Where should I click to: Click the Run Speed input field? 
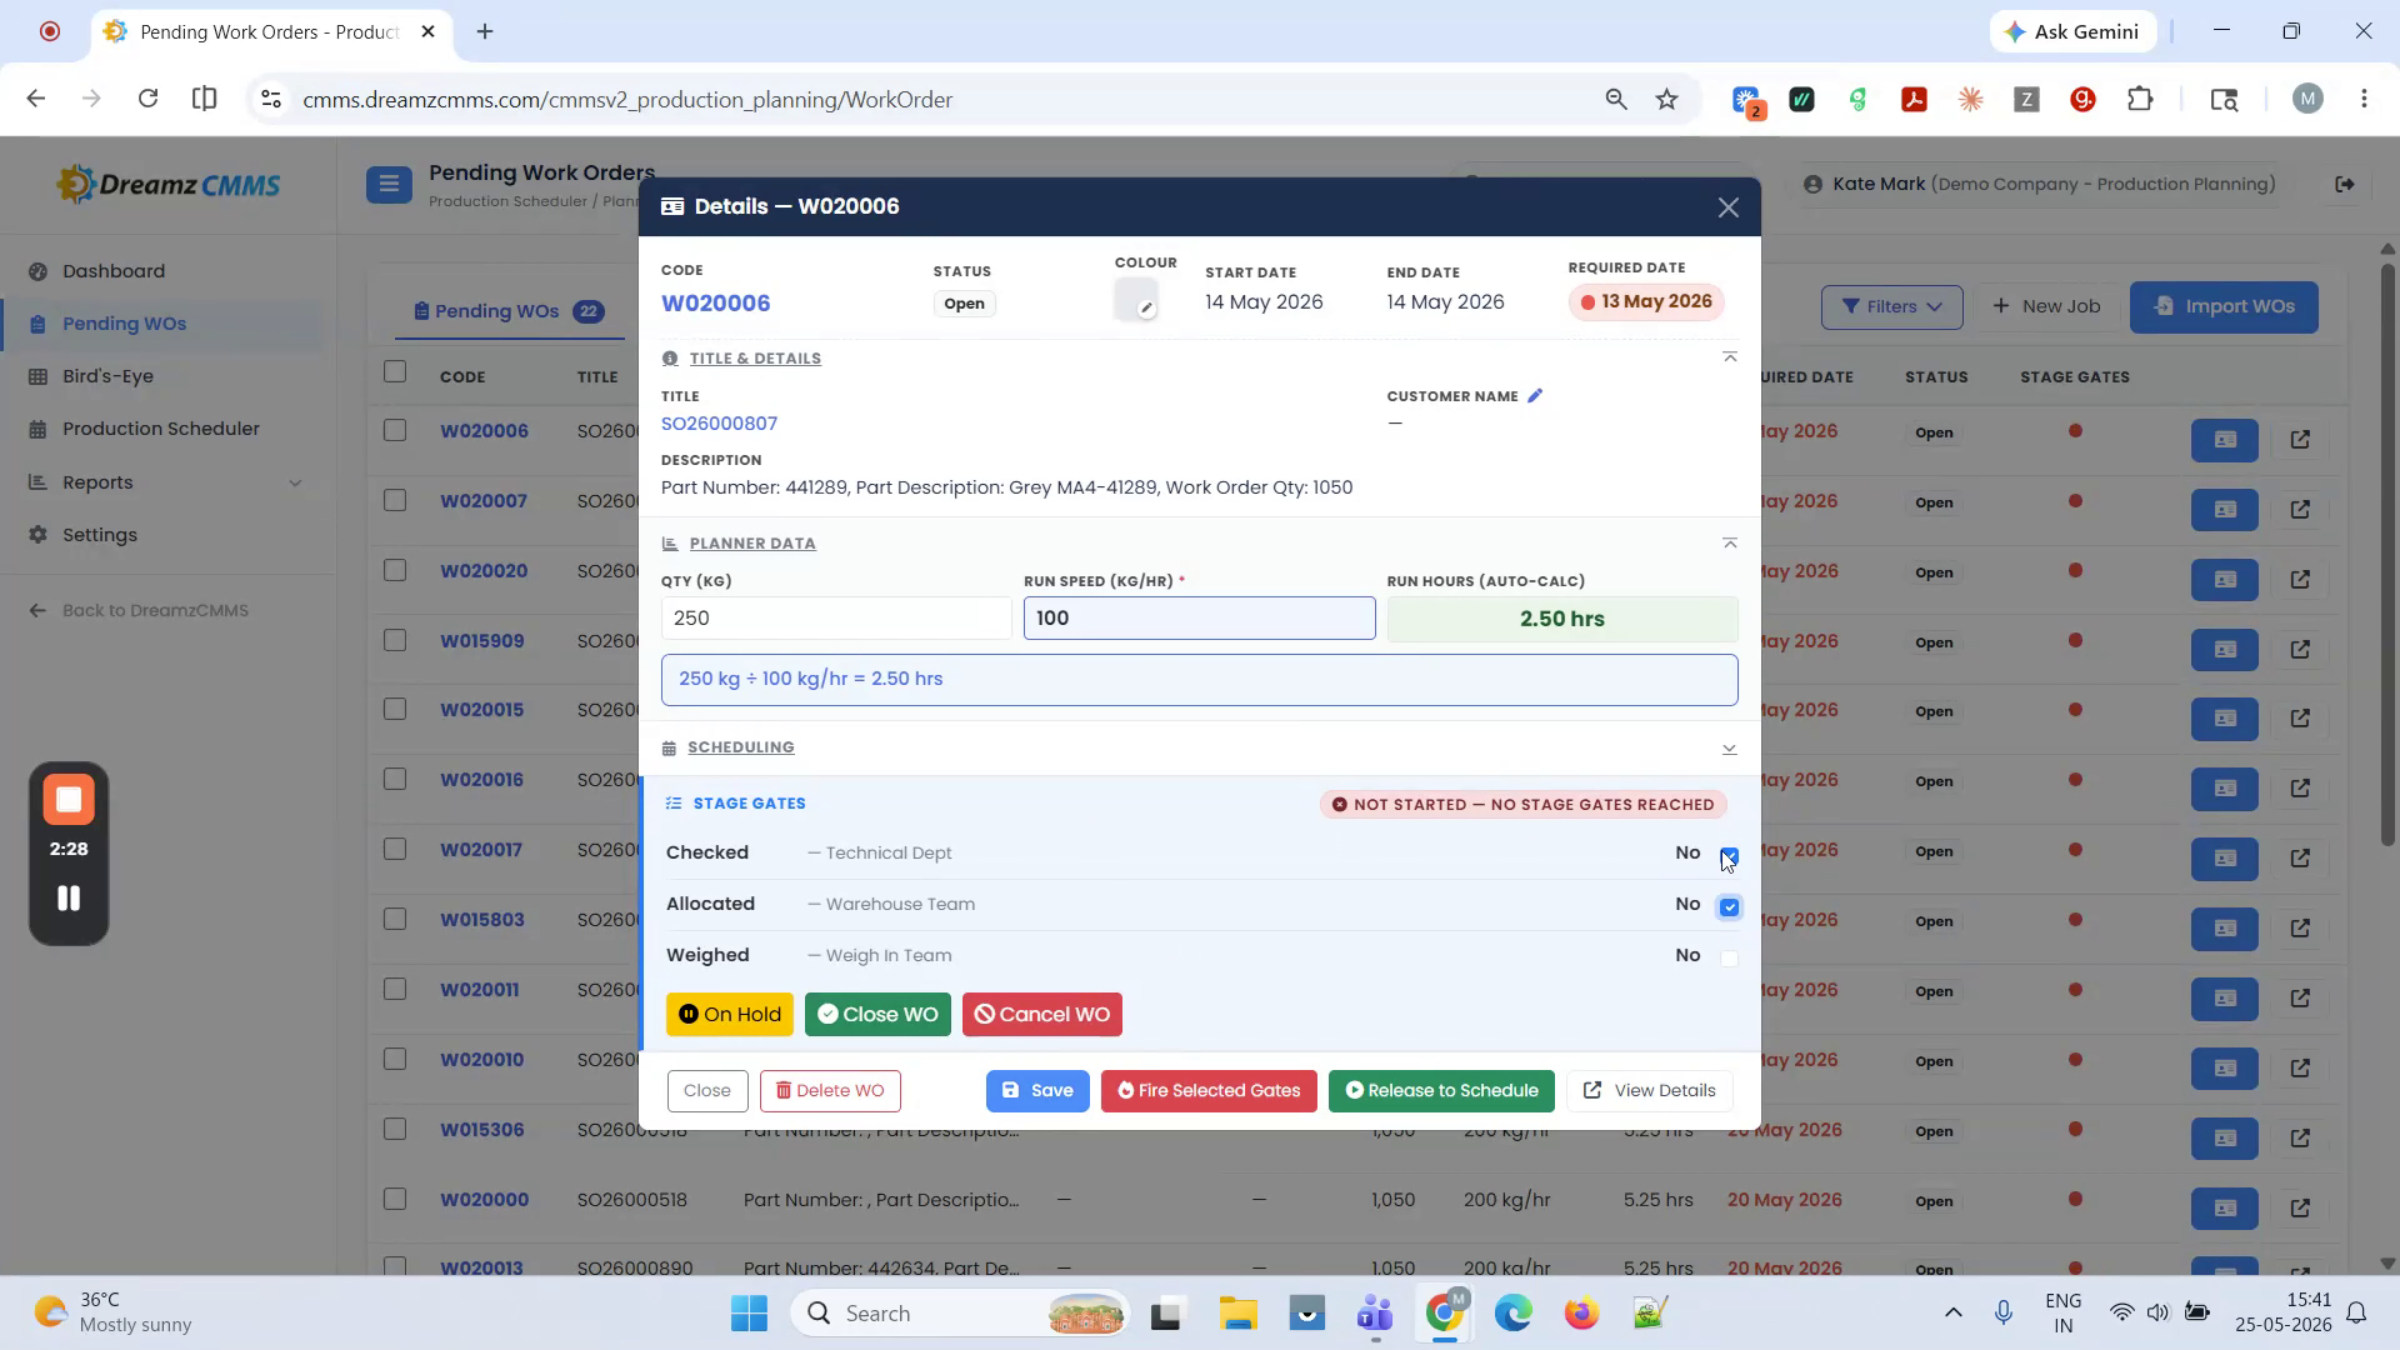[1199, 618]
